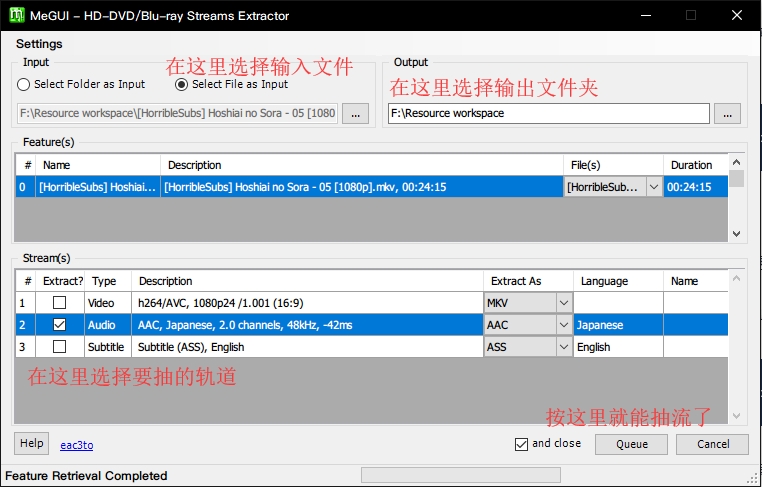The width and height of the screenshot is (762, 487).
Task: Open the ASS subtitle format dropdown
Action: point(563,347)
